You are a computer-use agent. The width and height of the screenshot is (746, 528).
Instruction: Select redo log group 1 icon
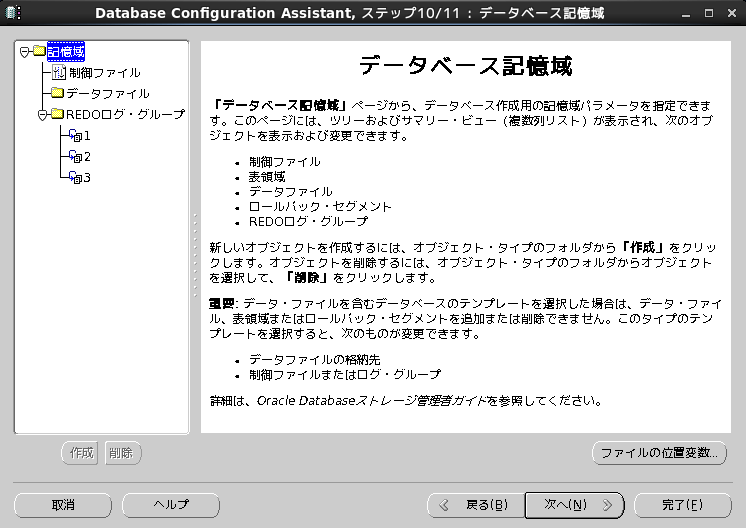75,136
